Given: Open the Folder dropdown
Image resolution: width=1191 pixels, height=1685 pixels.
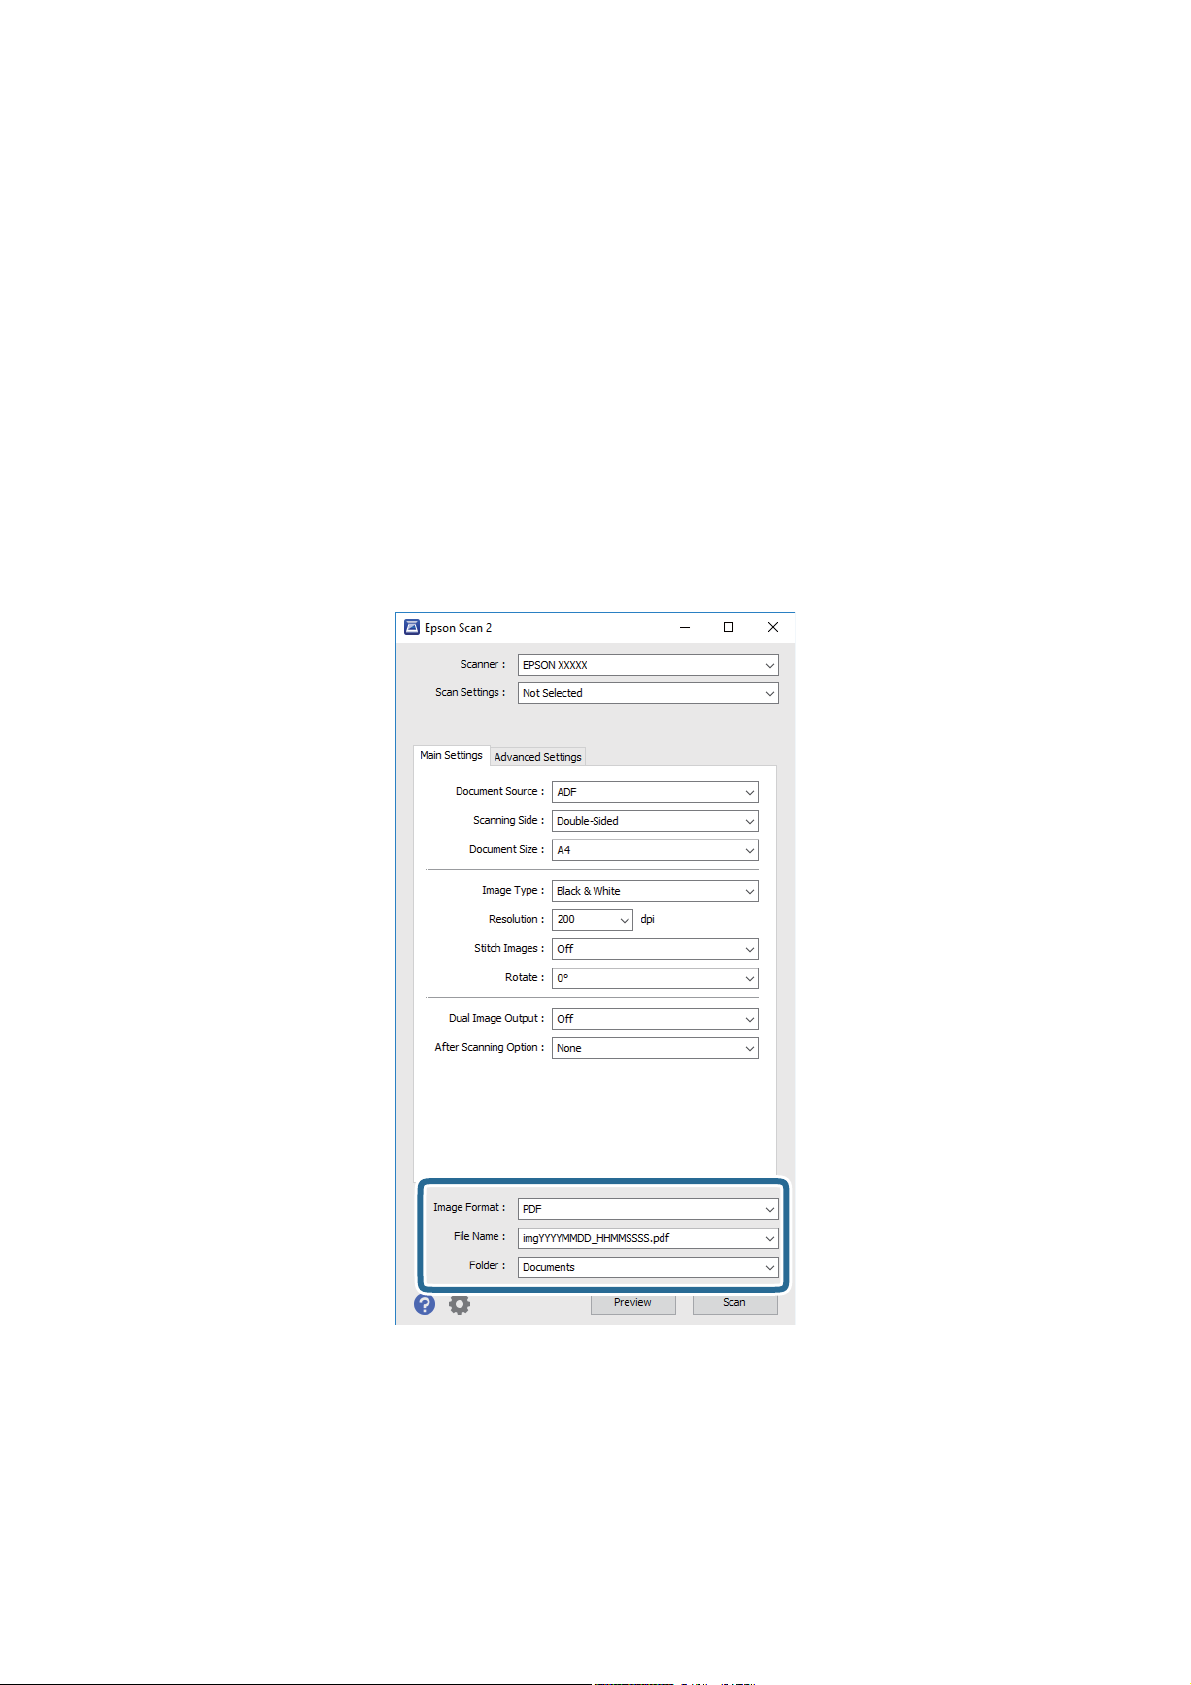Looking at the screenshot, I should point(648,1267).
